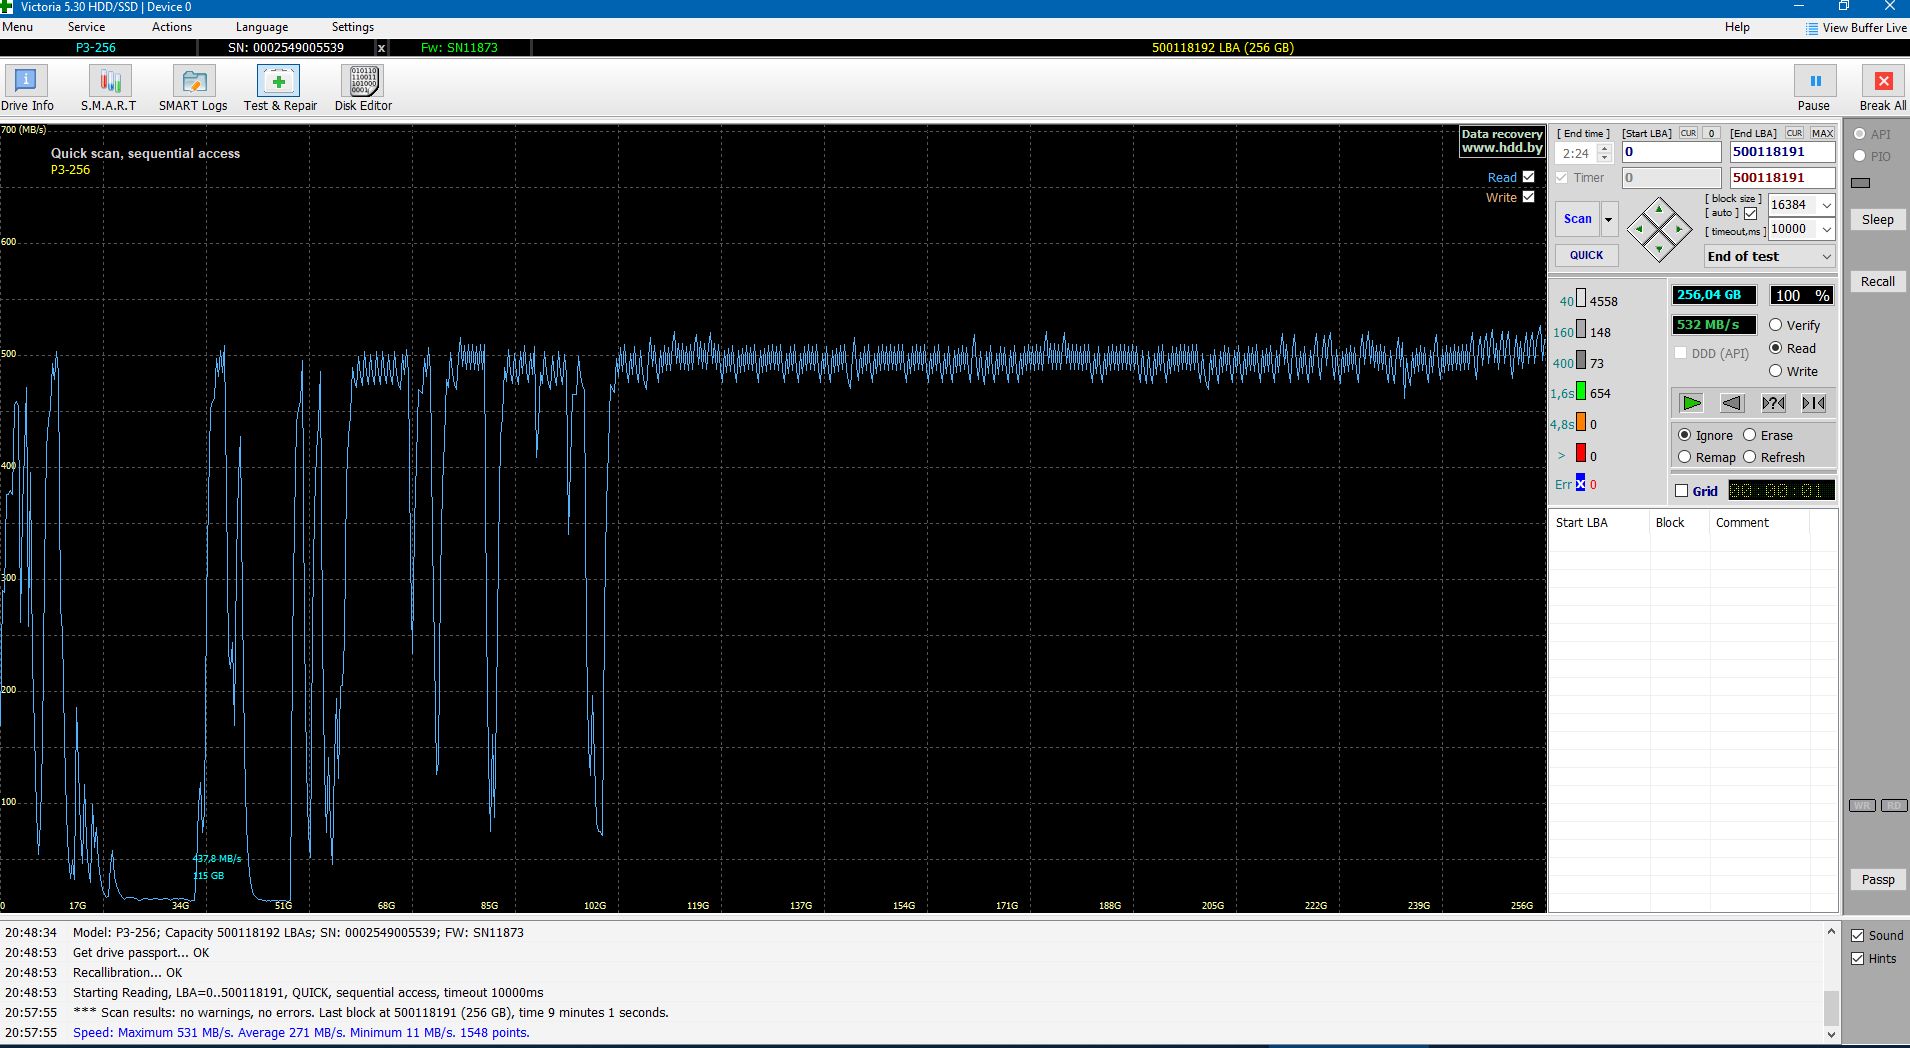Enable the Grid checkbox
This screenshot has width=1910, height=1048.
coord(1682,491)
